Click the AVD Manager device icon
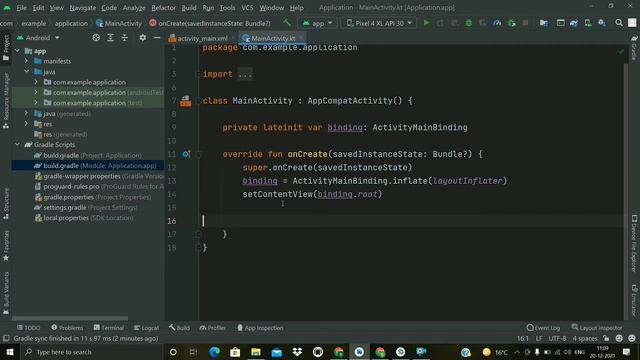The height and width of the screenshot is (360, 640). pos(588,23)
